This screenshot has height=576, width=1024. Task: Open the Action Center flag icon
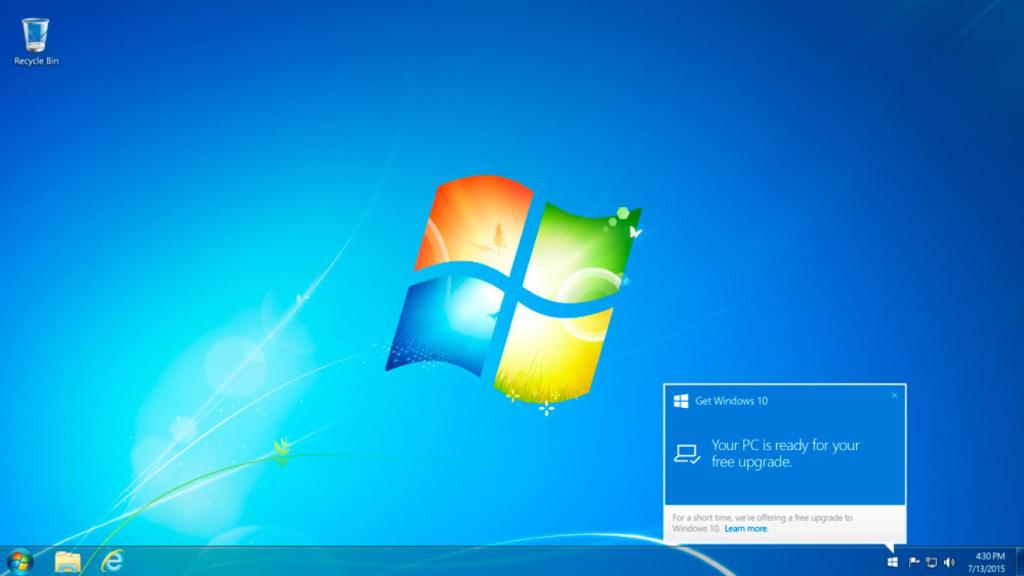913,561
